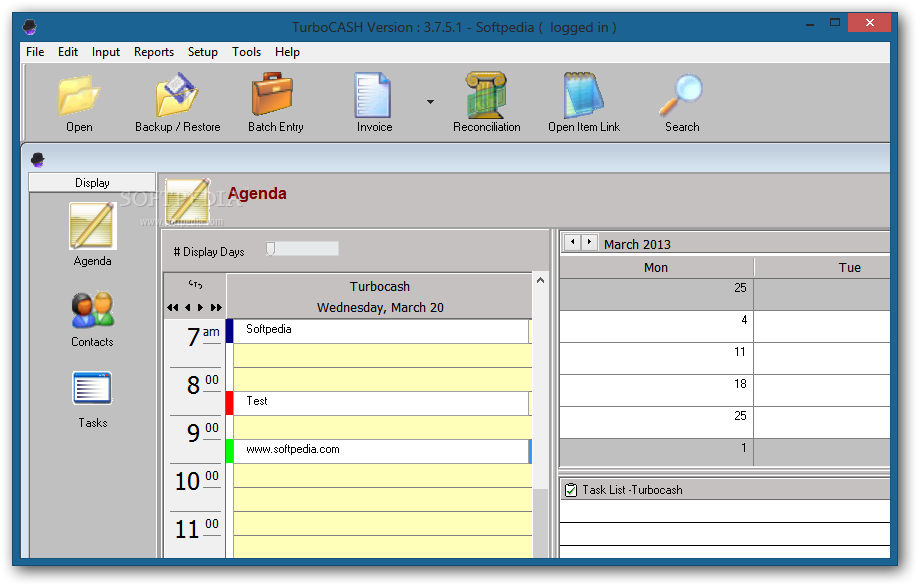Open the Help menu
The height and width of the screenshot is (586, 918).
(287, 52)
